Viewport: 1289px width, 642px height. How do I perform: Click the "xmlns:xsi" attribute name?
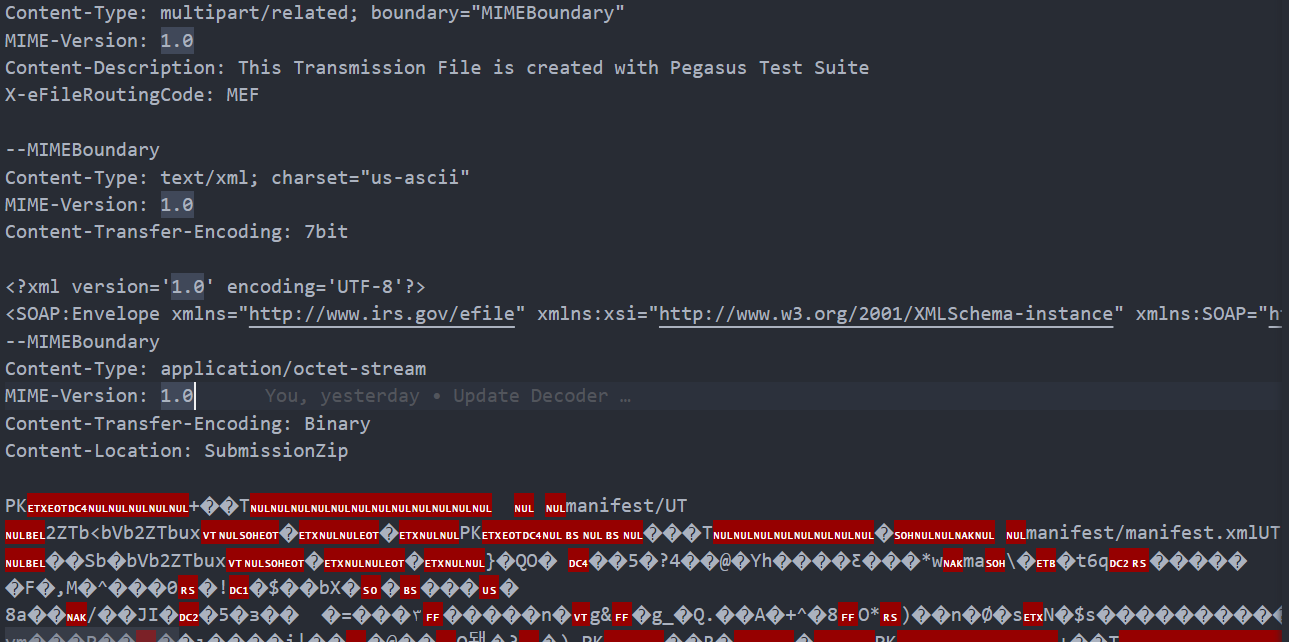[587, 314]
